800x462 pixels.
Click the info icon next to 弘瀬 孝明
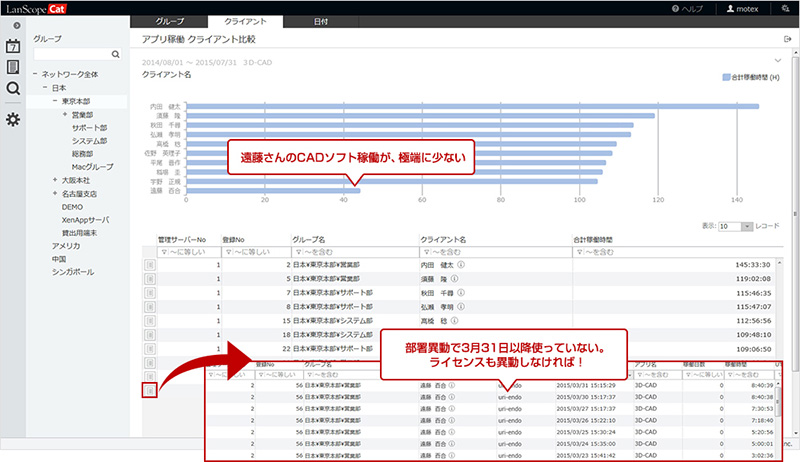pos(461,306)
